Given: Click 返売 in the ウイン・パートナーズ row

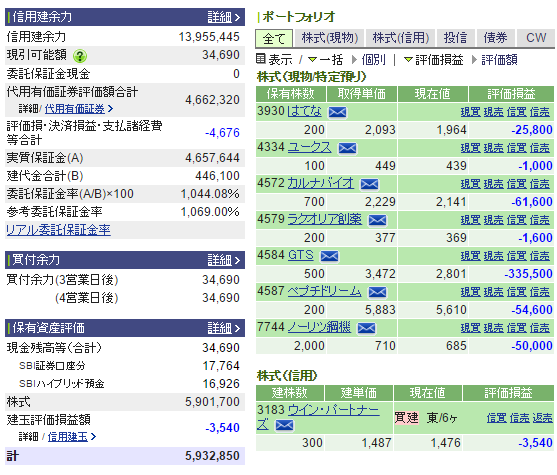Looking at the screenshot, I should pos(542,418).
